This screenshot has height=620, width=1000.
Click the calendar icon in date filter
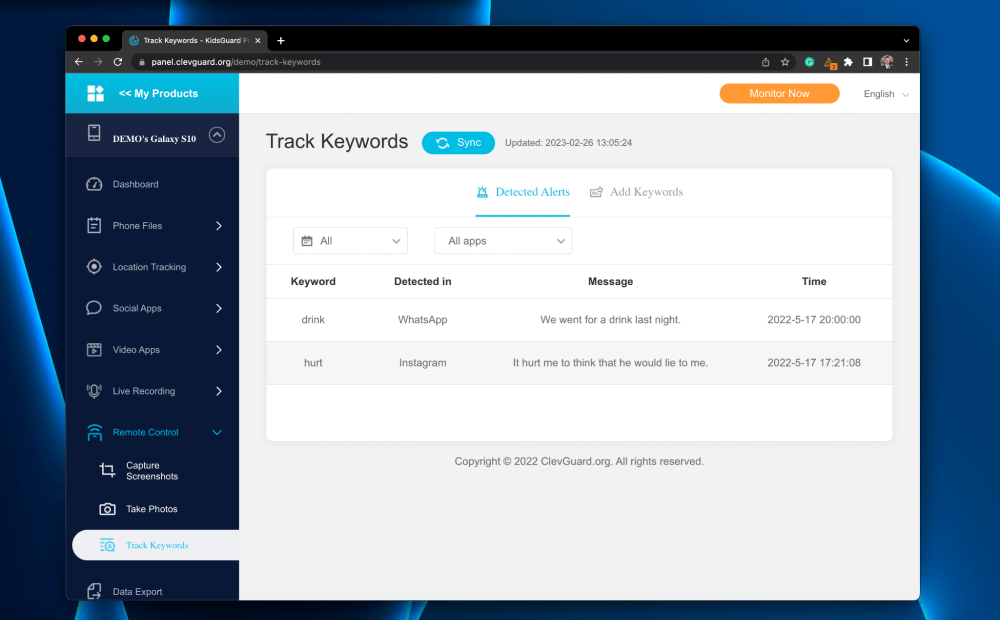(x=307, y=241)
